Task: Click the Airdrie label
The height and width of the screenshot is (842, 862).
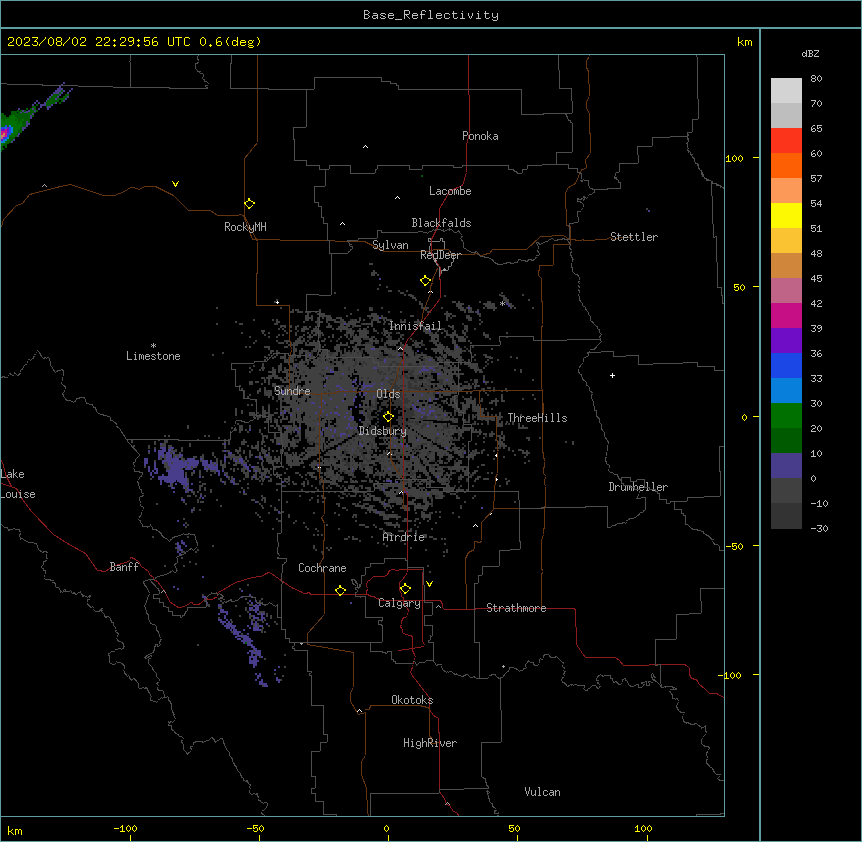Action: coord(404,537)
